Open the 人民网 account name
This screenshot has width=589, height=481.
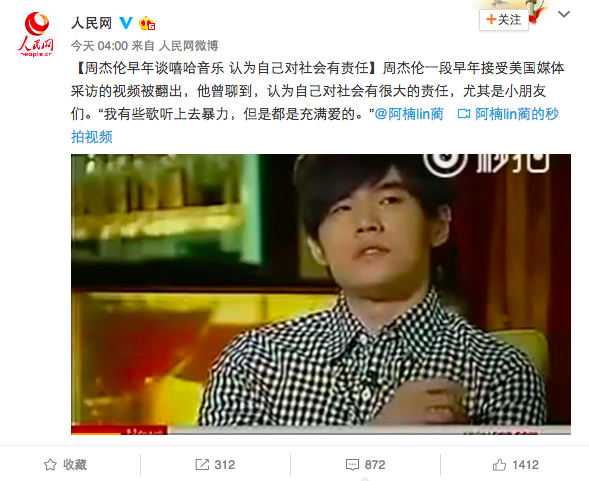92,23
